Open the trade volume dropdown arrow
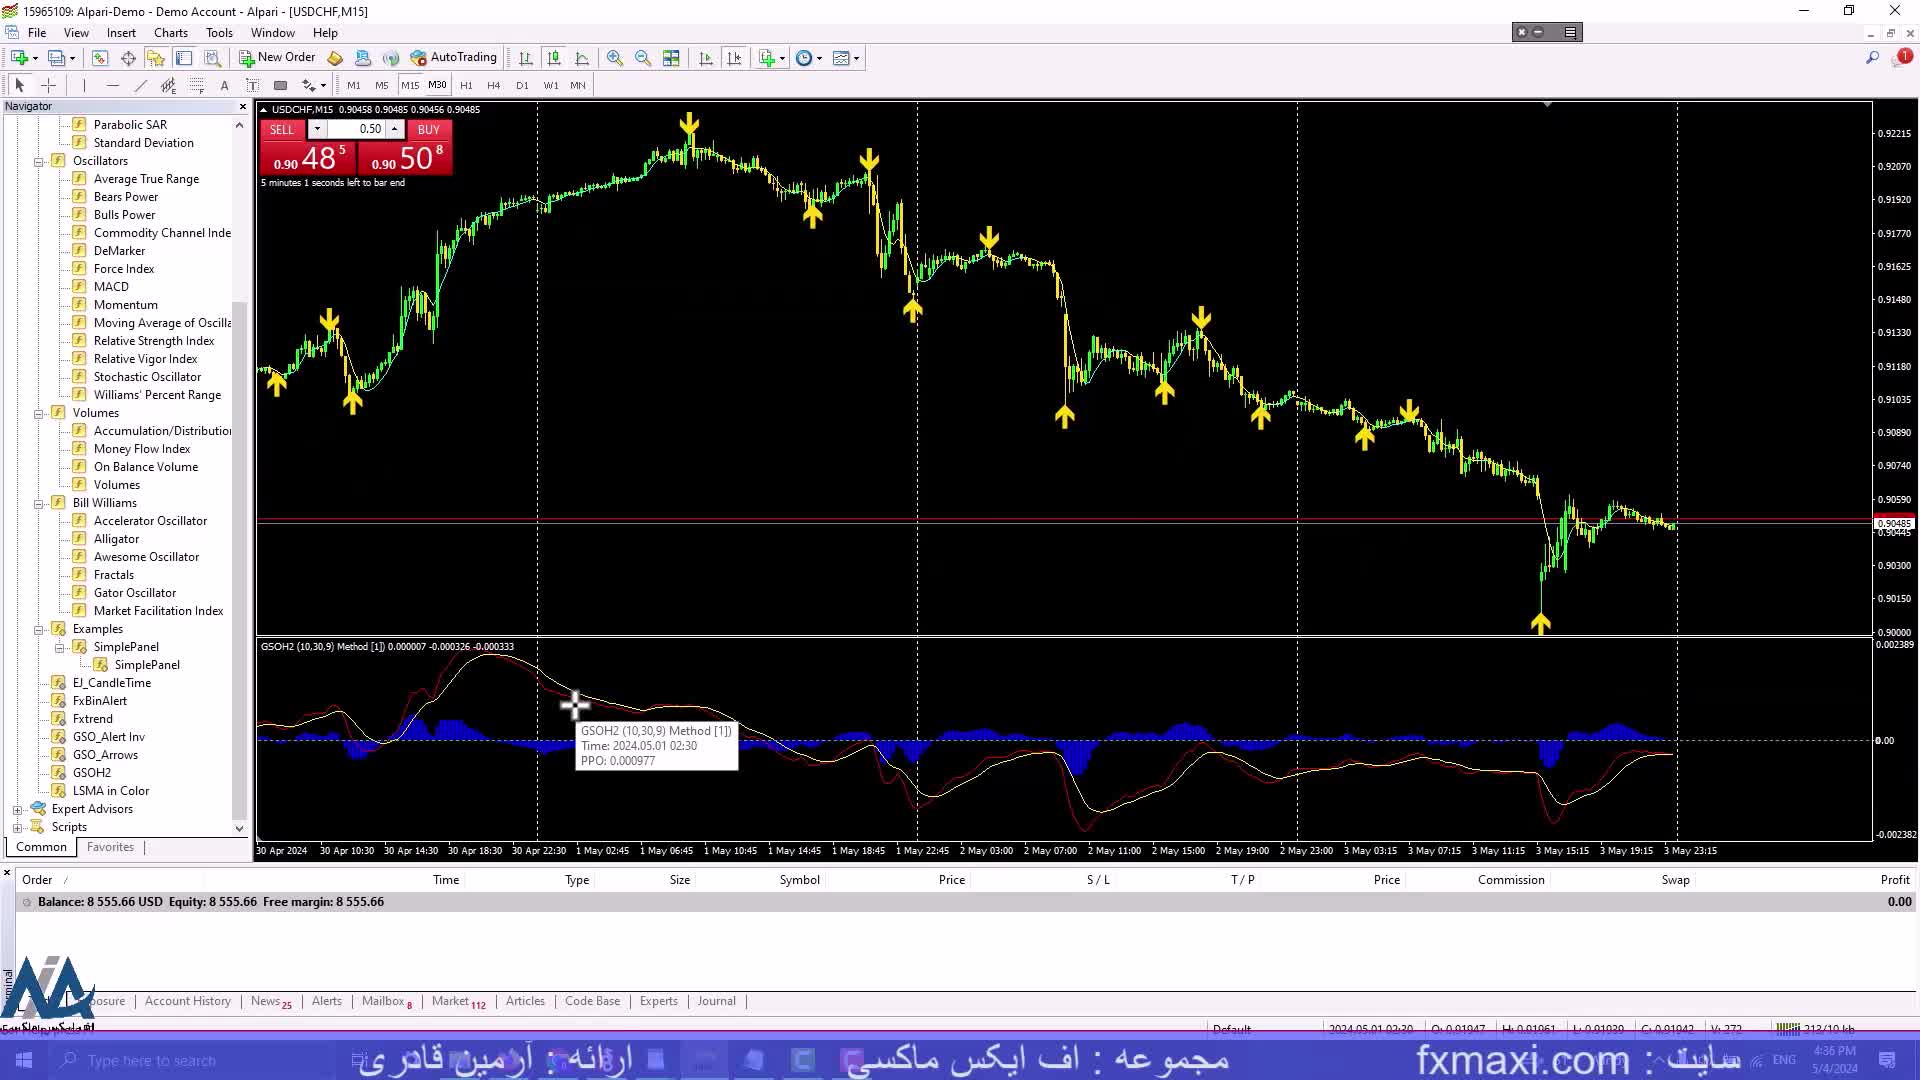 click(317, 129)
